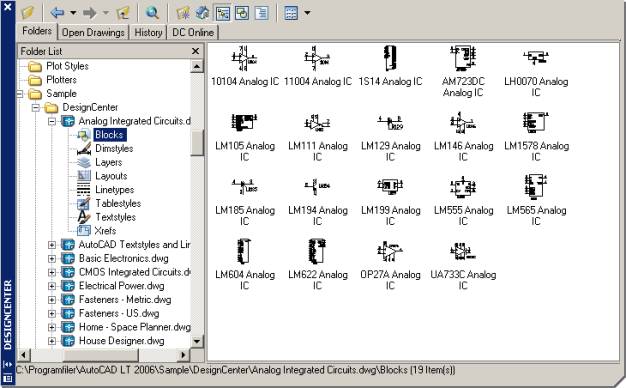Select Xrefs in the folder tree
The width and height of the screenshot is (626, 388).
click(x=105, y=231)
